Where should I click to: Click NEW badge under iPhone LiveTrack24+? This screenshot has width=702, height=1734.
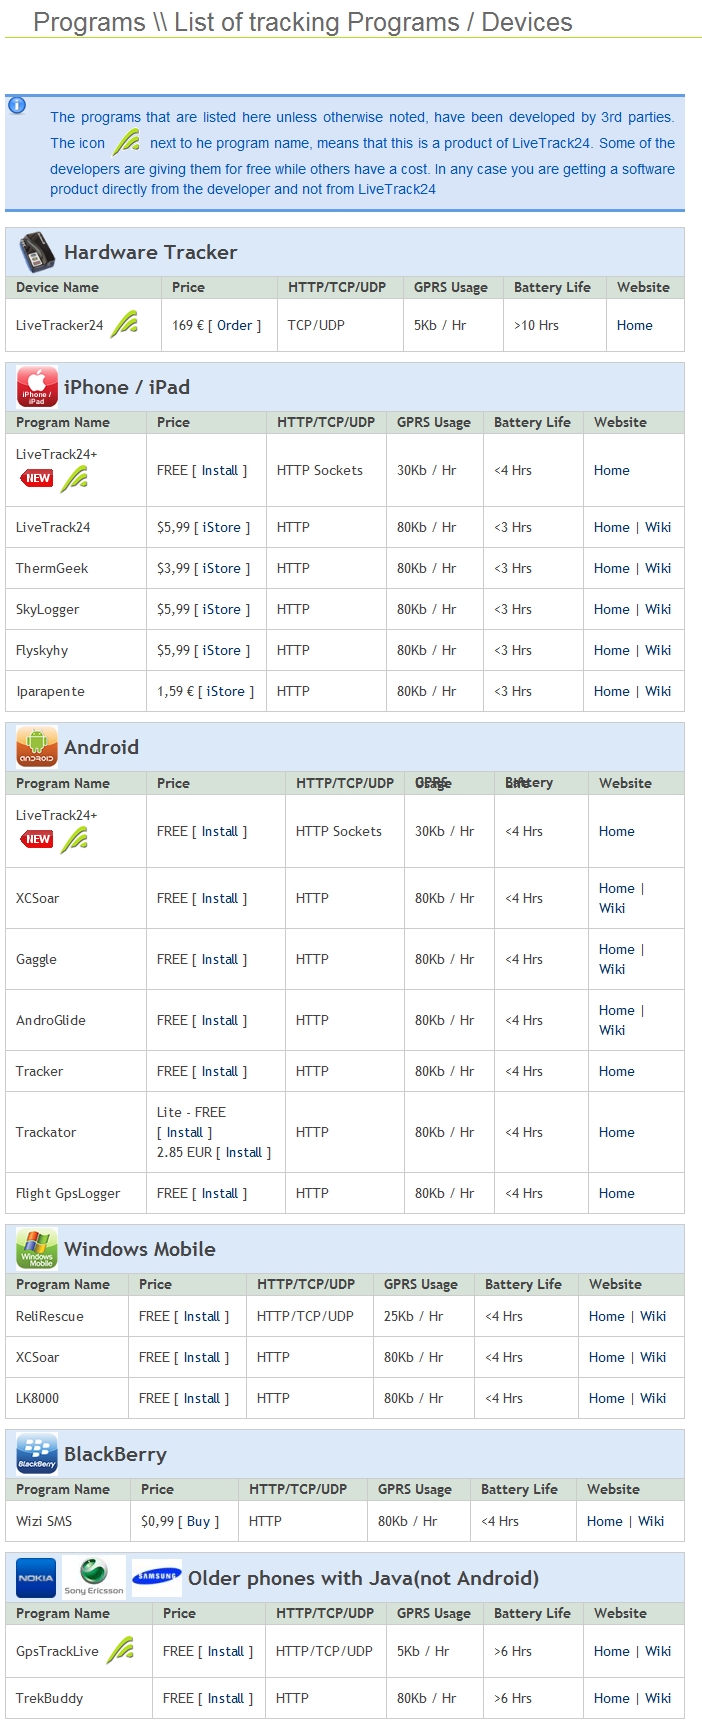37,478
